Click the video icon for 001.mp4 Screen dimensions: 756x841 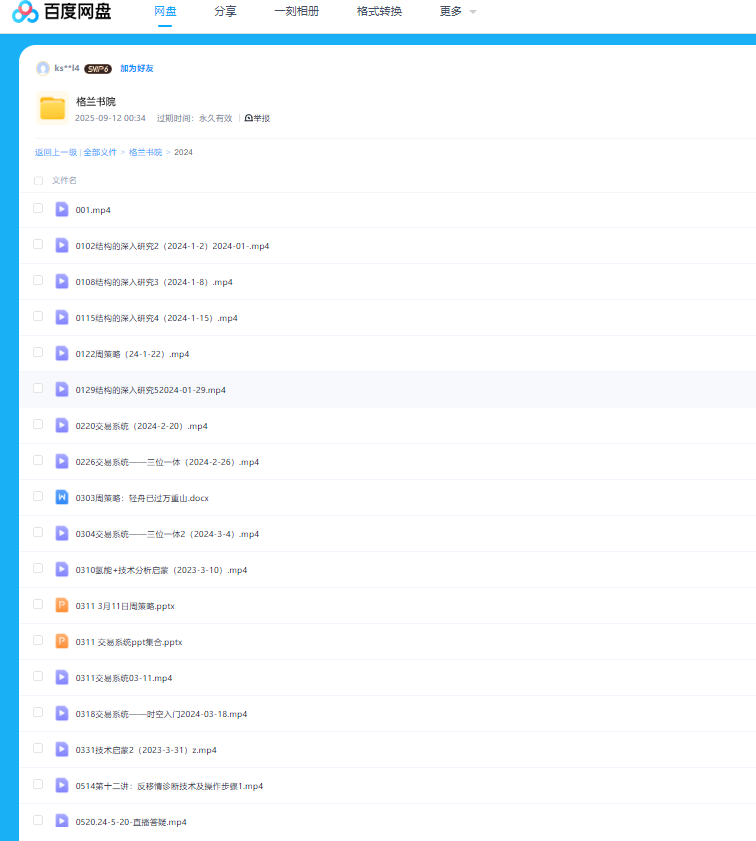click(62, 209)
